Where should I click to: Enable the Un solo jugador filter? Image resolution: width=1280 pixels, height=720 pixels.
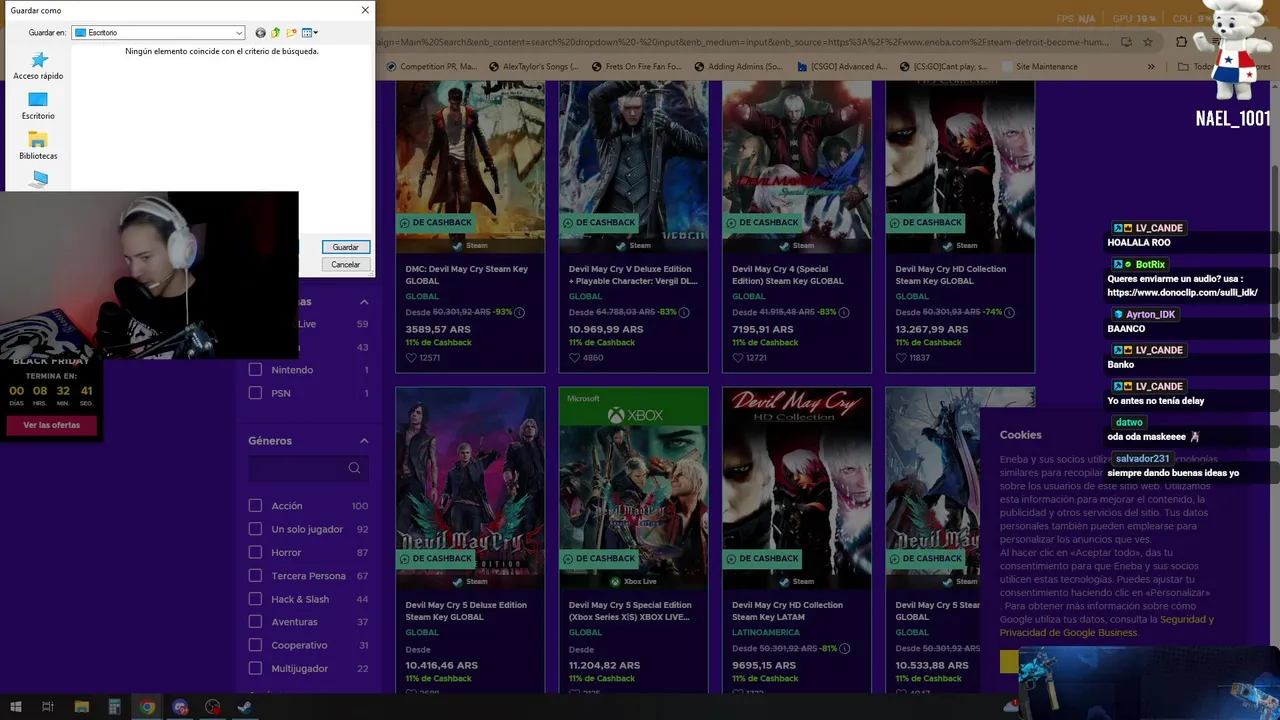pos(255,529)
